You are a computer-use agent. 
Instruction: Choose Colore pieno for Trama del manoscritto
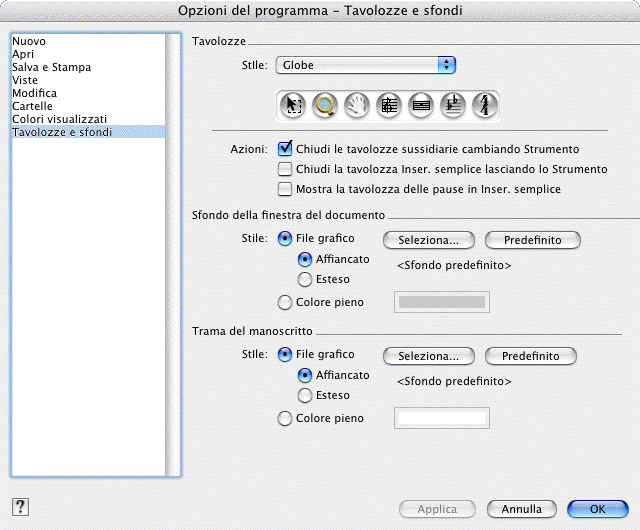(285, 418)
